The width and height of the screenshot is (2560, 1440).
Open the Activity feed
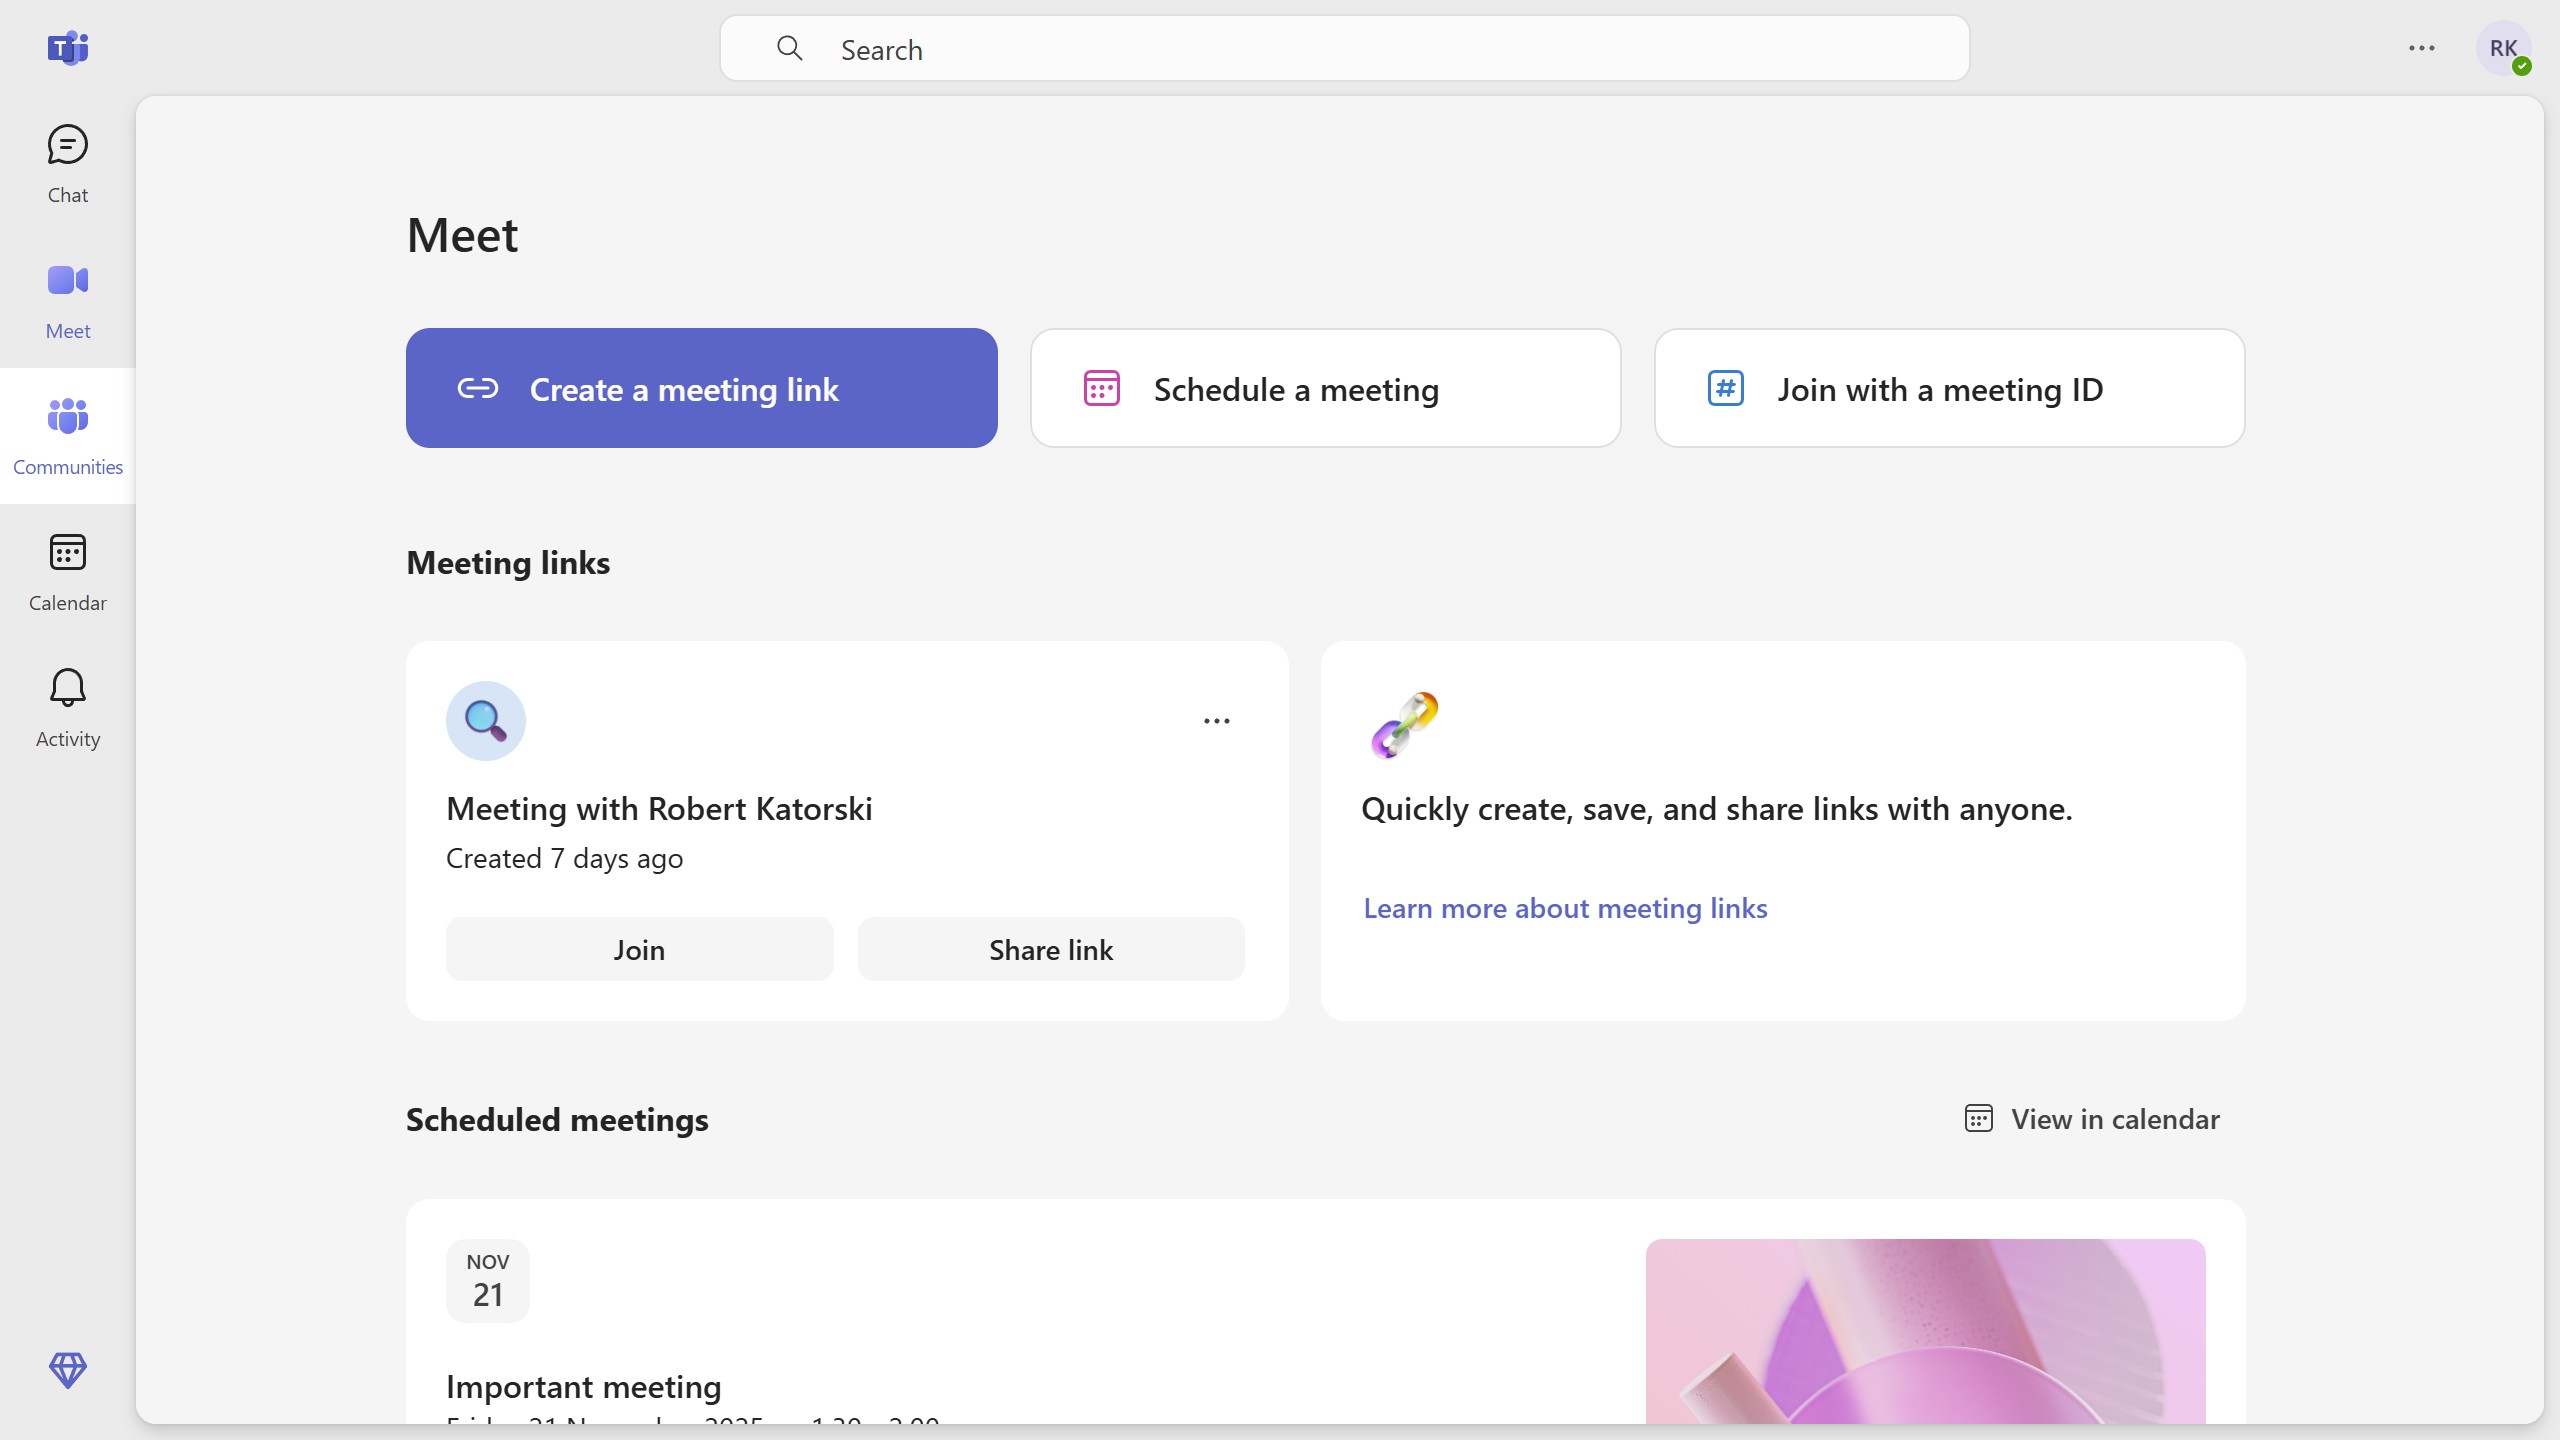pos(66,708)
